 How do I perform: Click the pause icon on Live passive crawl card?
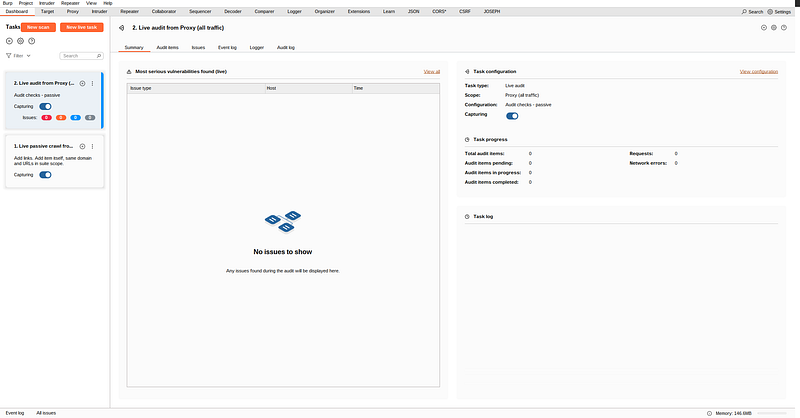(82, 146)
